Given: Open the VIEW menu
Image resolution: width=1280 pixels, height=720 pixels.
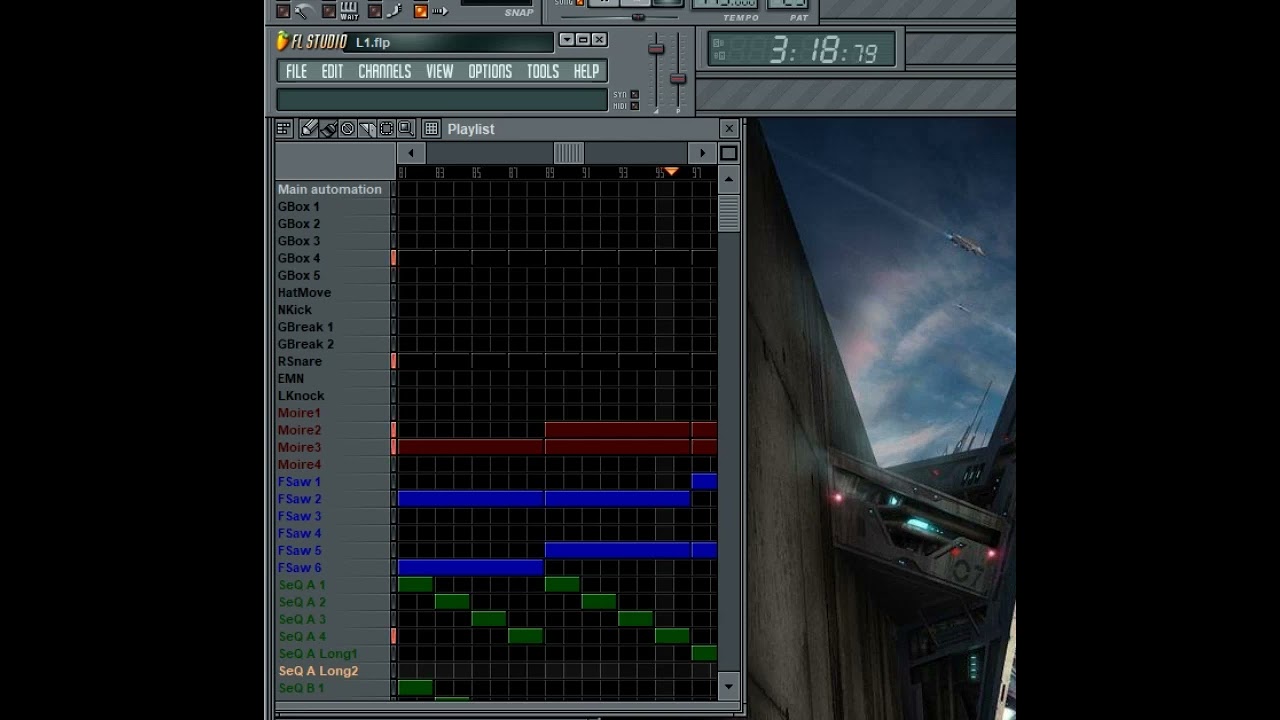Looking at the screenshot, I should tap(440, 71).
